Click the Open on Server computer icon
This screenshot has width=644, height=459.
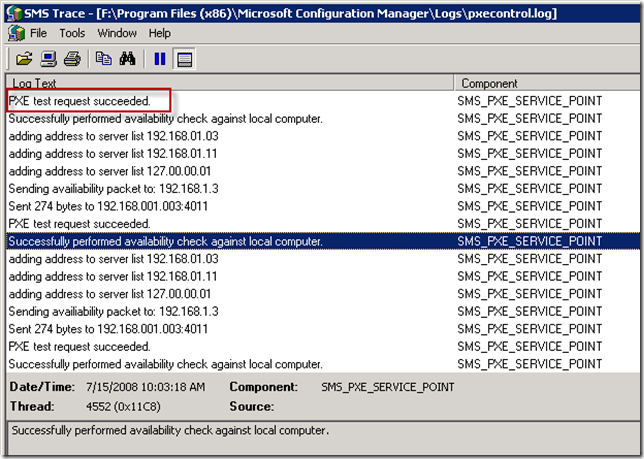pyautogui.click(x=48, y=59)
